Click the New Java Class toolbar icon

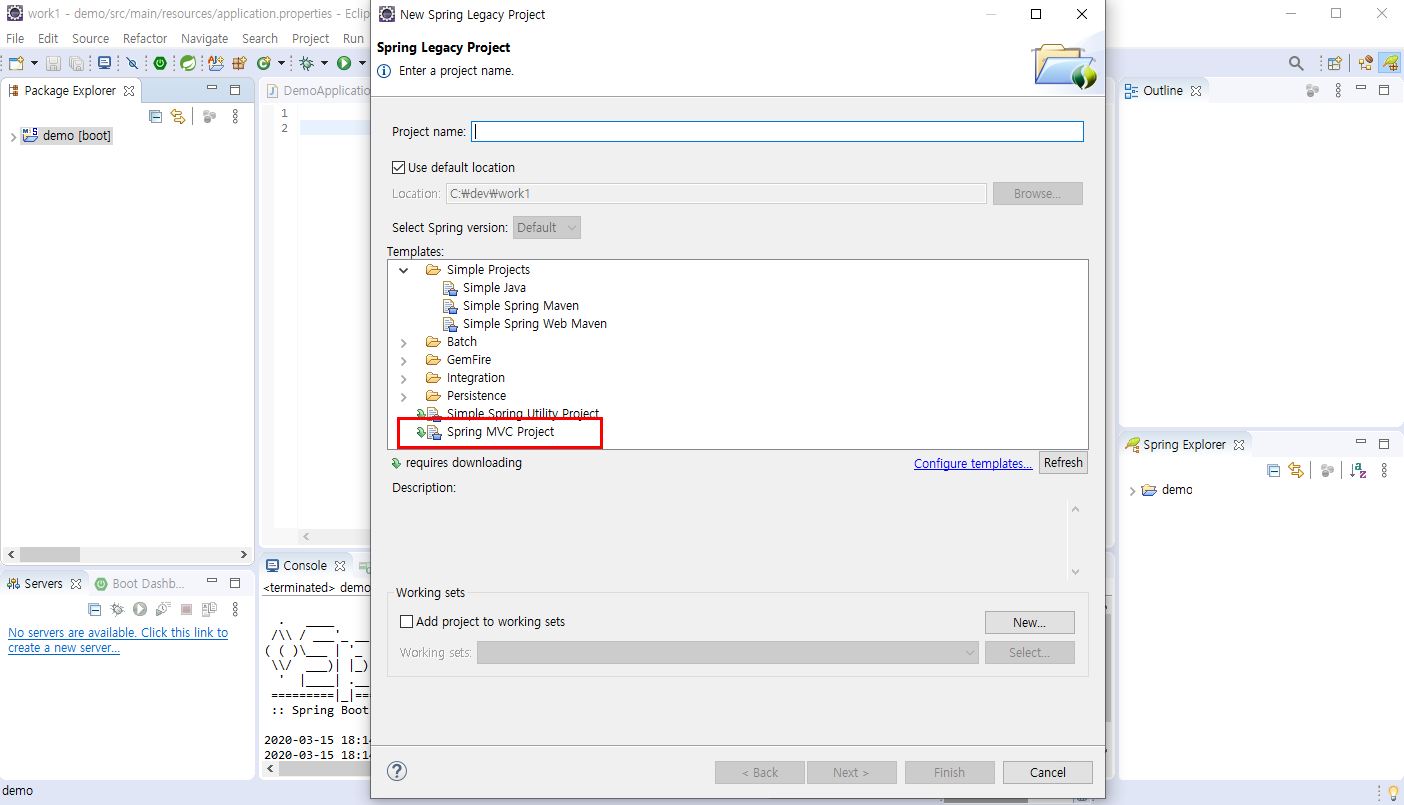click(x=264, y=63)
